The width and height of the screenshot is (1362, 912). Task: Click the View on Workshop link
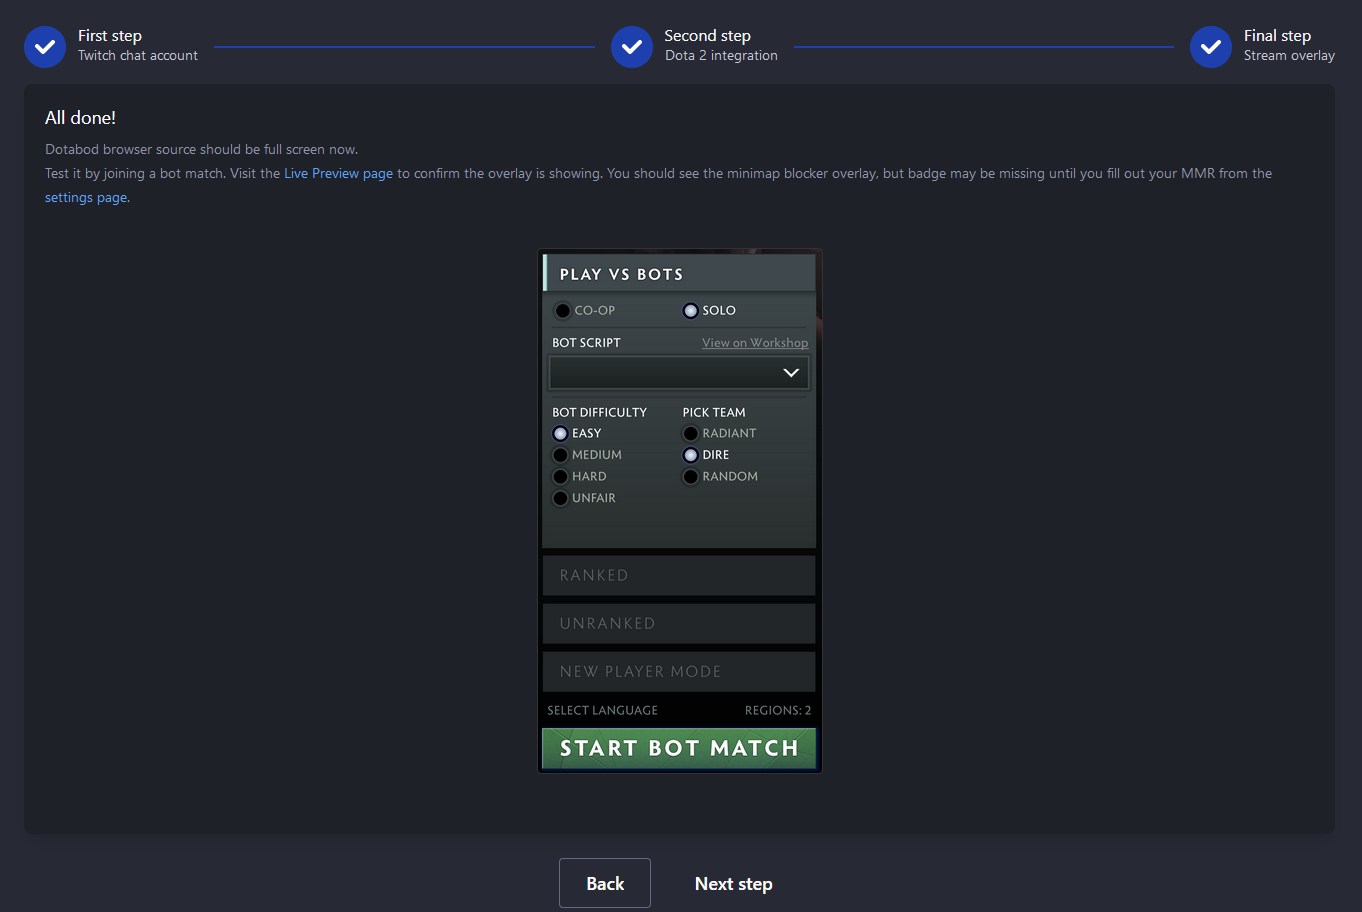point(755,342)
